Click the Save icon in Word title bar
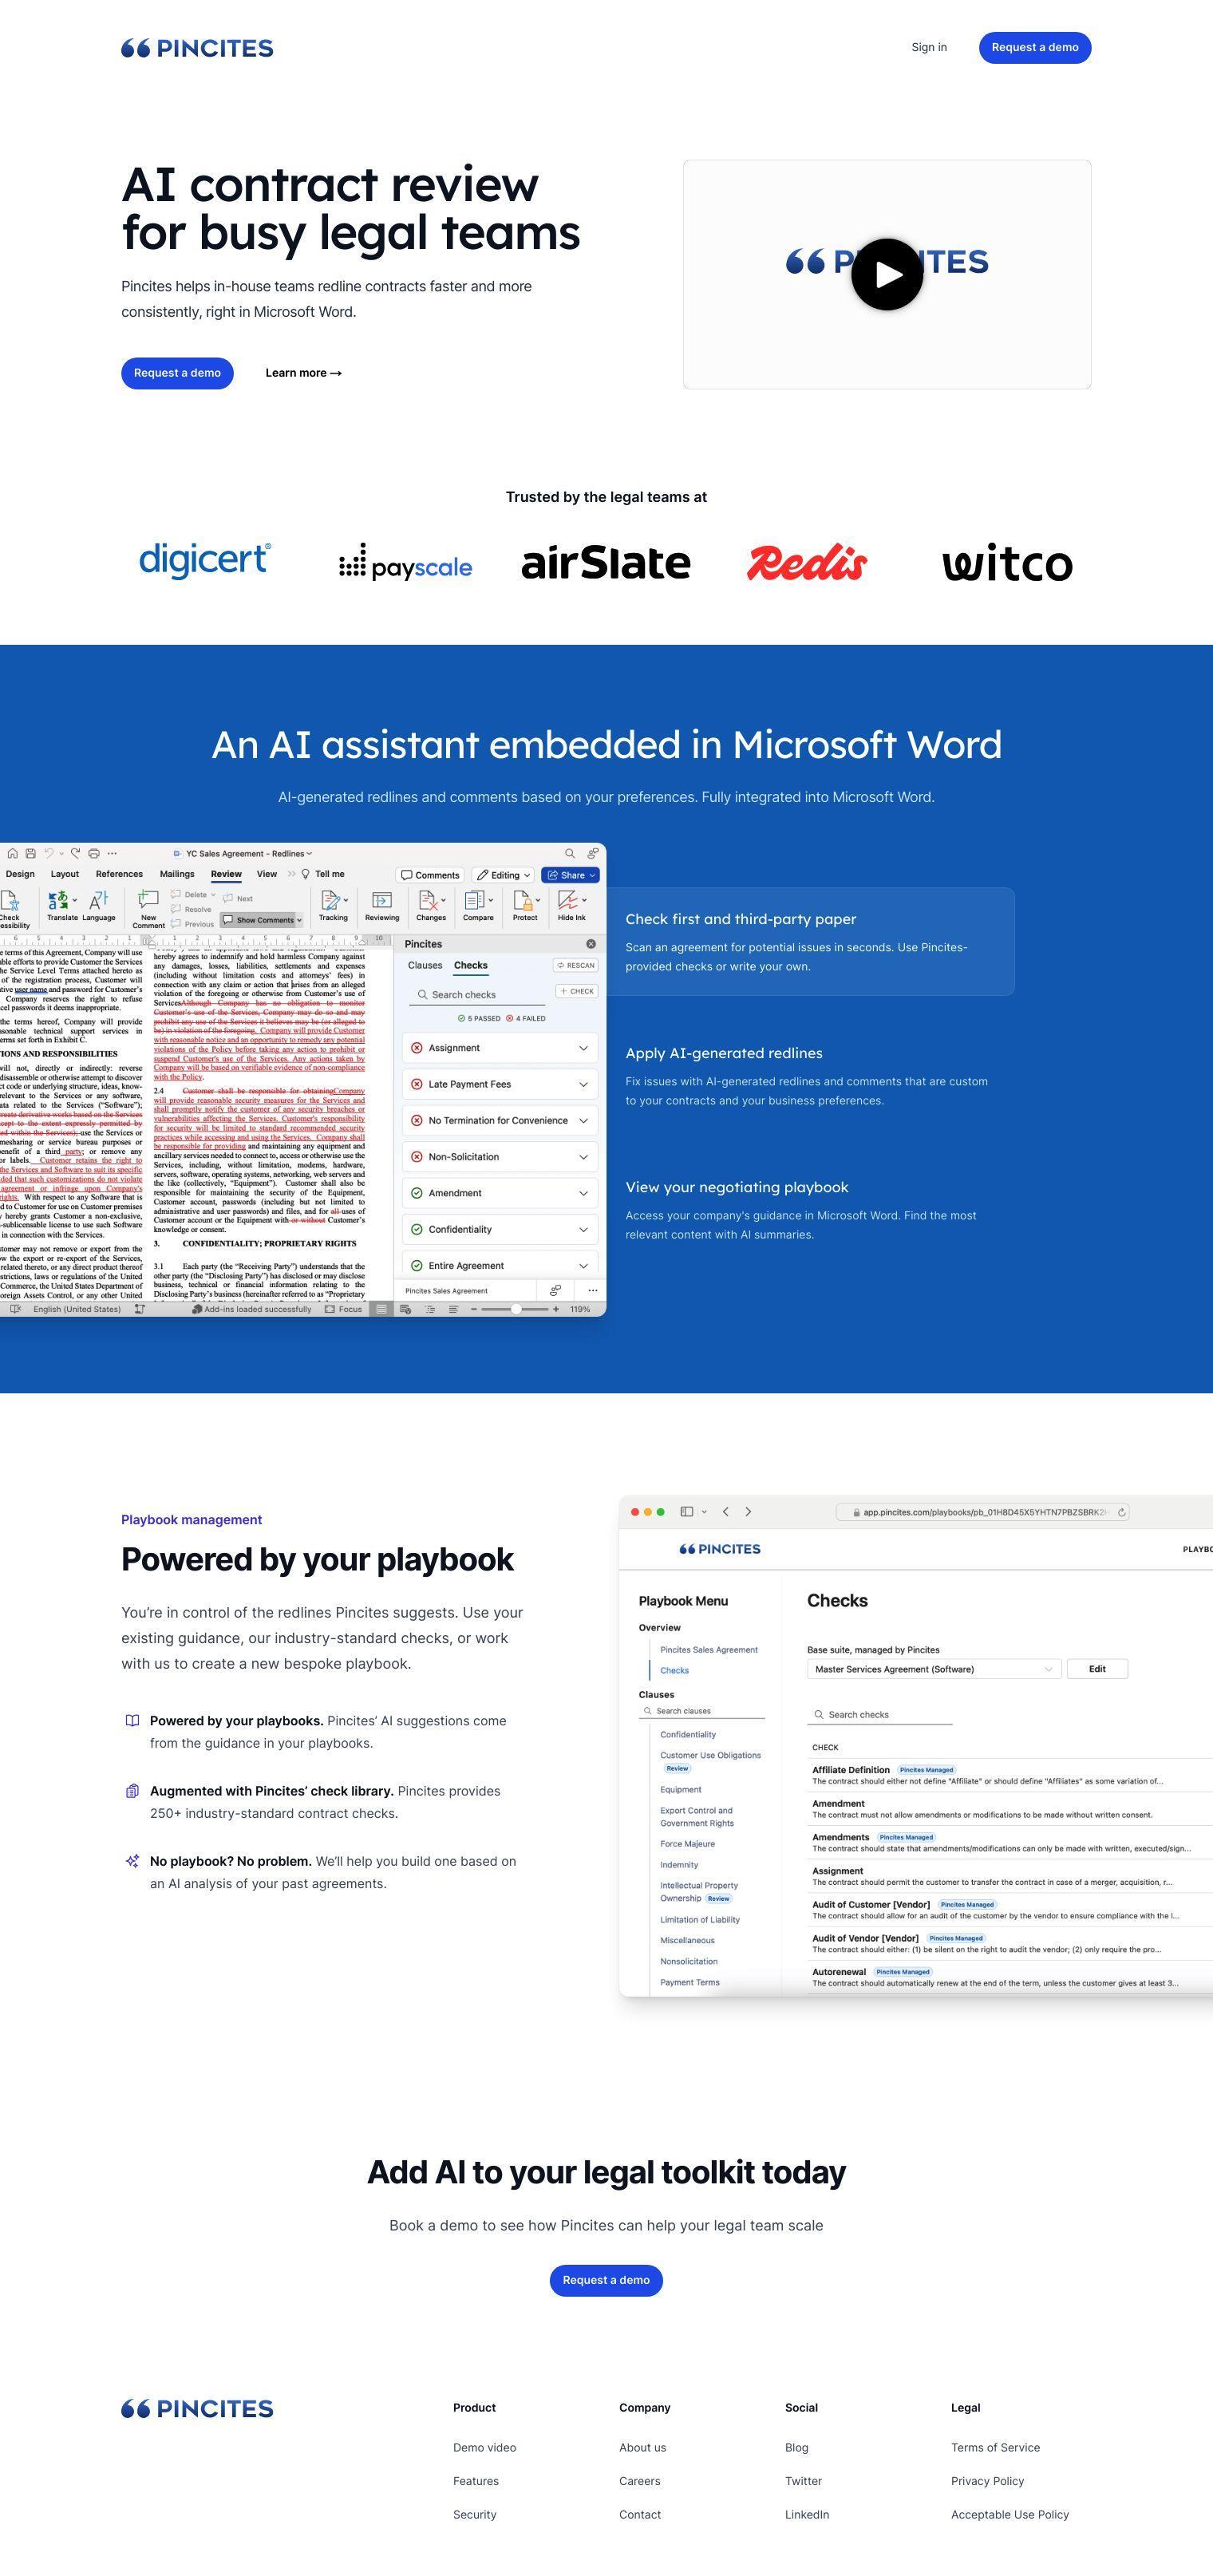 [31, 853]
